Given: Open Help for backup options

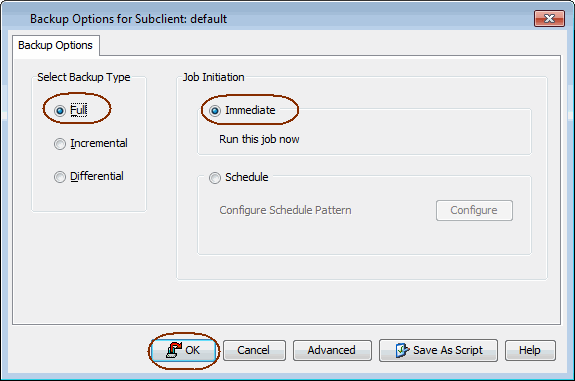Looking at the screenshot, I should 530,351.
